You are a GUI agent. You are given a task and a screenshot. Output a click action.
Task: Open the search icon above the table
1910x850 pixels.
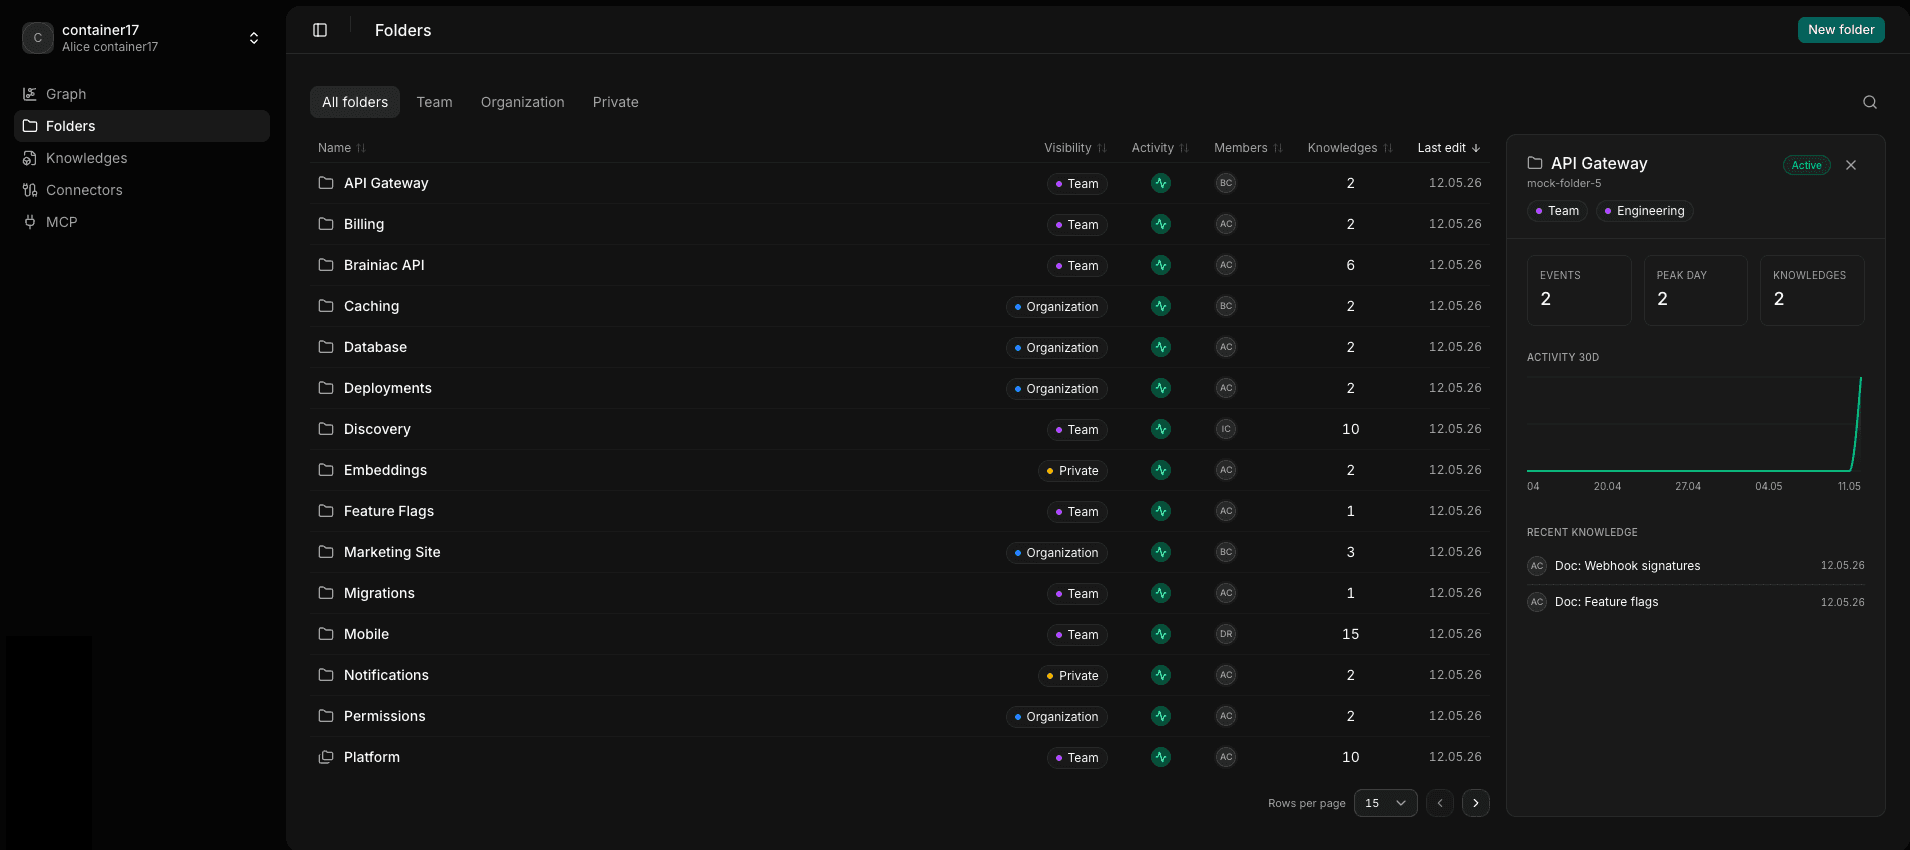click(1870, 102)
